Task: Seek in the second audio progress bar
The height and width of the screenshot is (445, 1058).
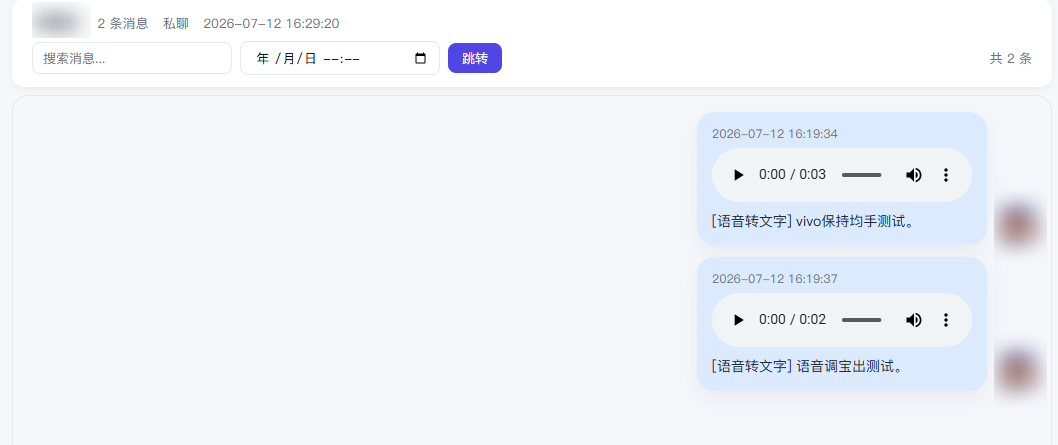Action: [x=862, y=320]
